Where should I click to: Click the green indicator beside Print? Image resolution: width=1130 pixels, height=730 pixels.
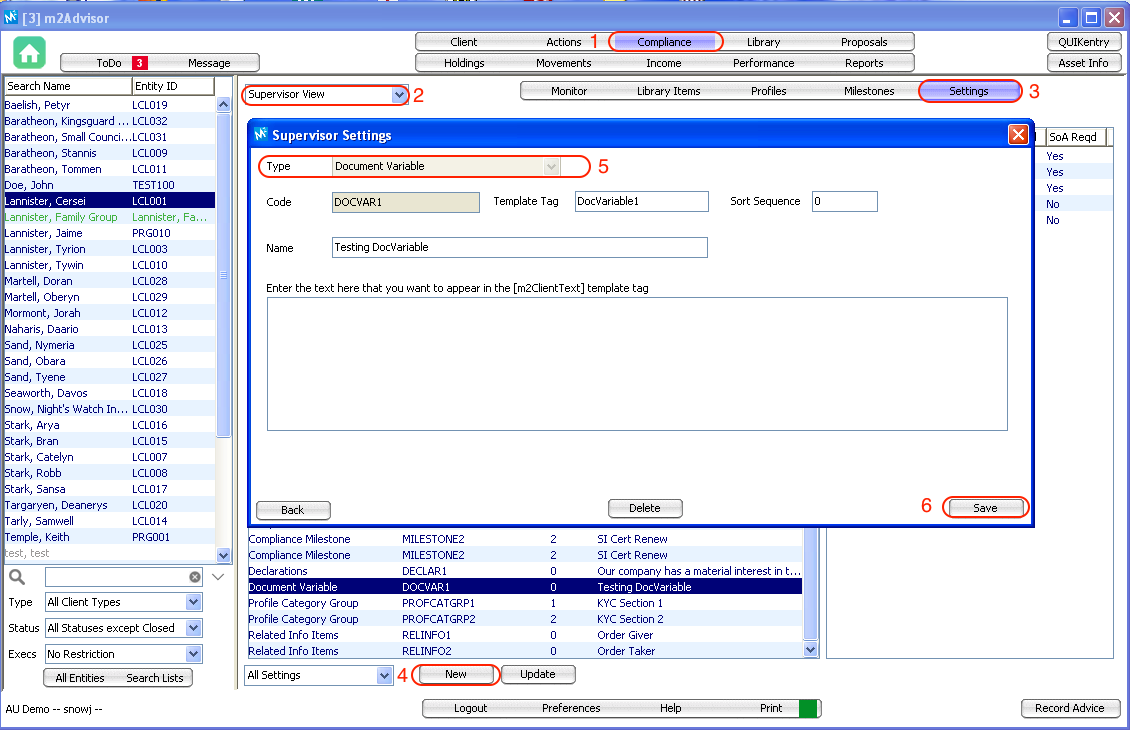809,708
